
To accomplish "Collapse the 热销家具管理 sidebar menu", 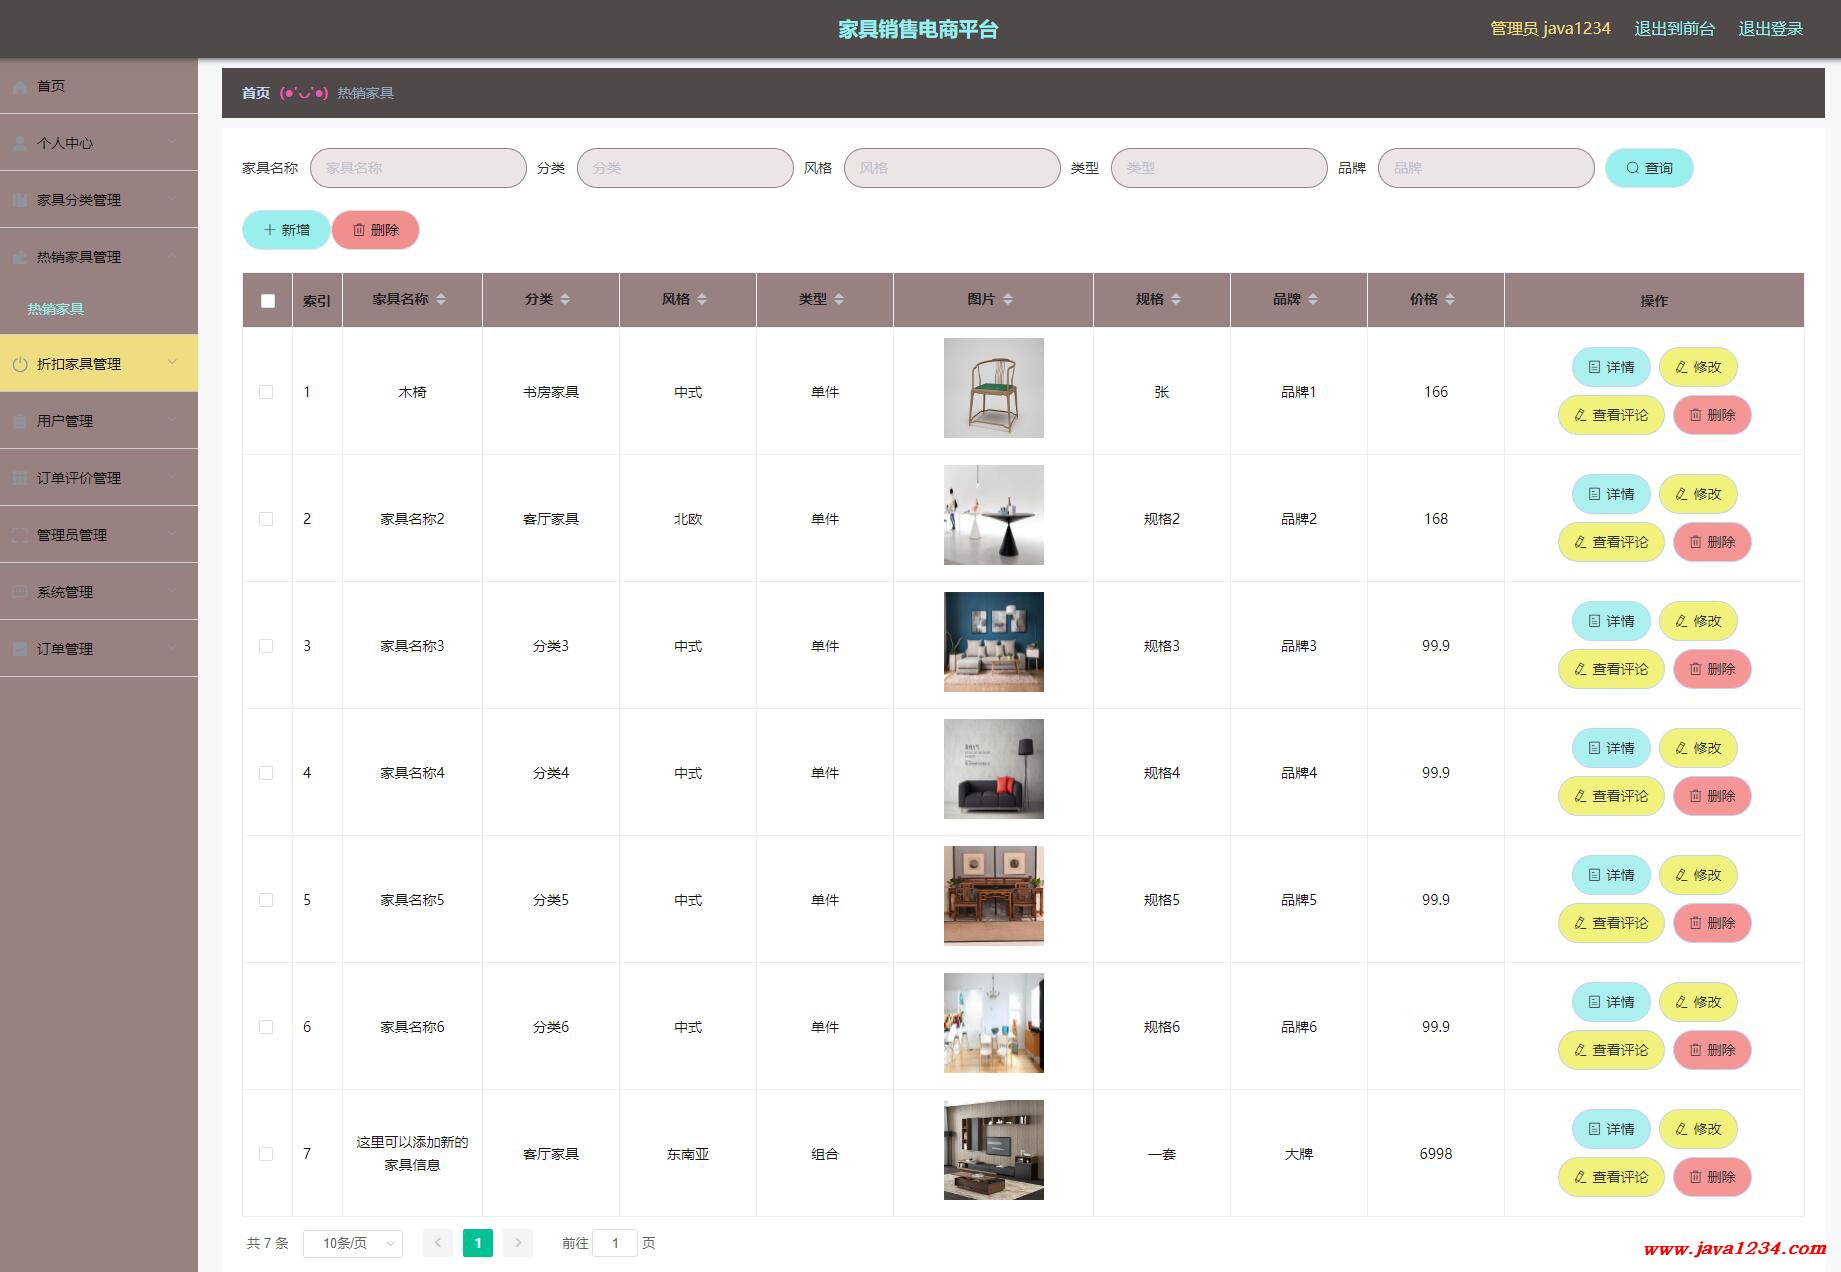I will pos(99,257).
